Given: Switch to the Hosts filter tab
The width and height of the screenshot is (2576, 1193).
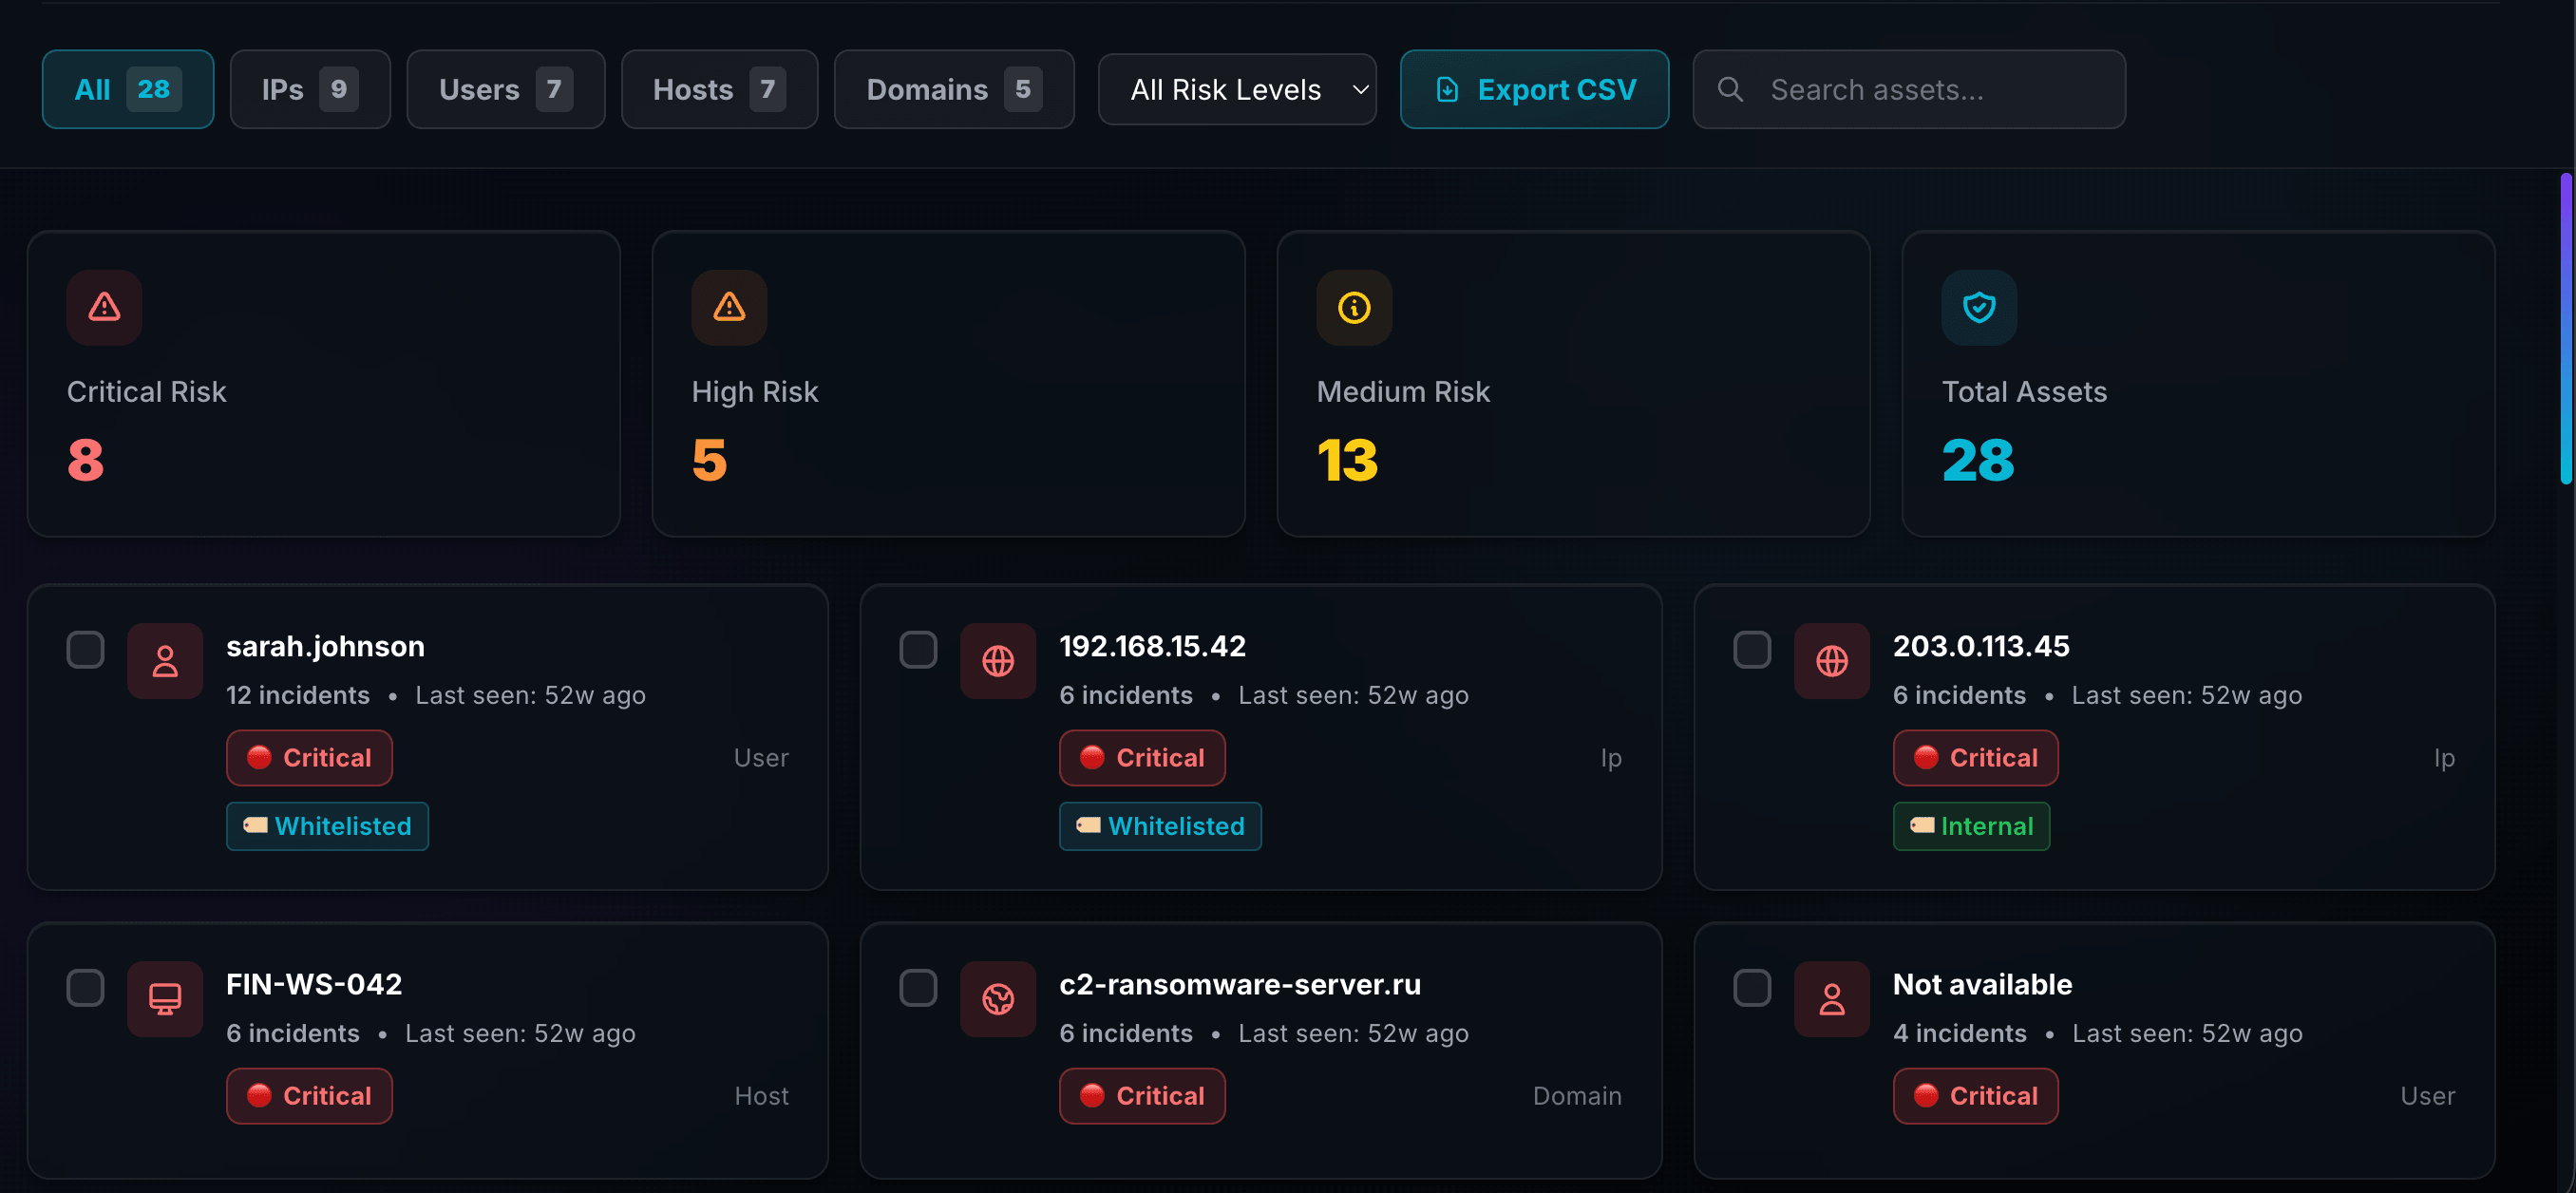Looking at the screenshot, I should (x=719, y=89).
